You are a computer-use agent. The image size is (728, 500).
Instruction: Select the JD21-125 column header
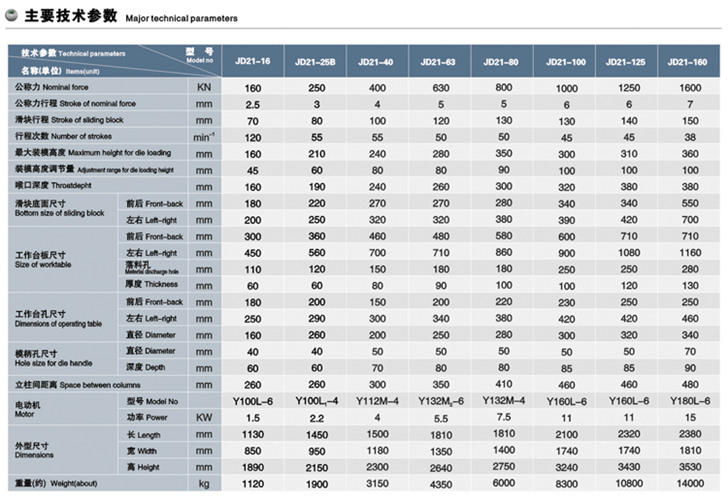(x=626, y=61)
